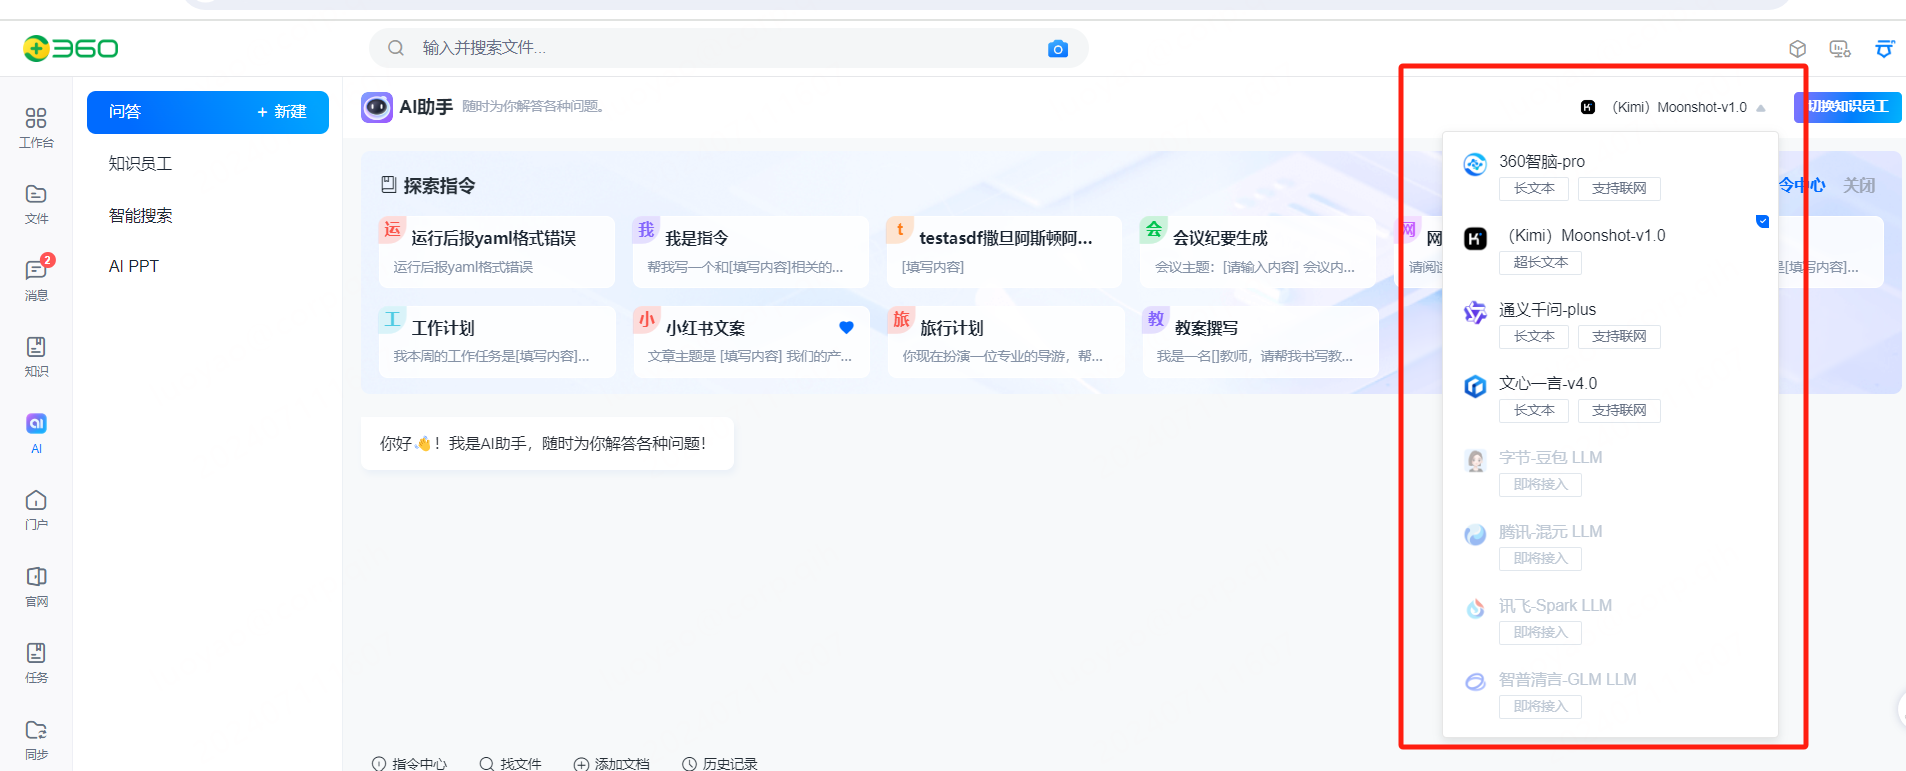Click the magnifier icon in search bar
The width and height of the screenshot is (1906, 771).
(x=396, y=48)
